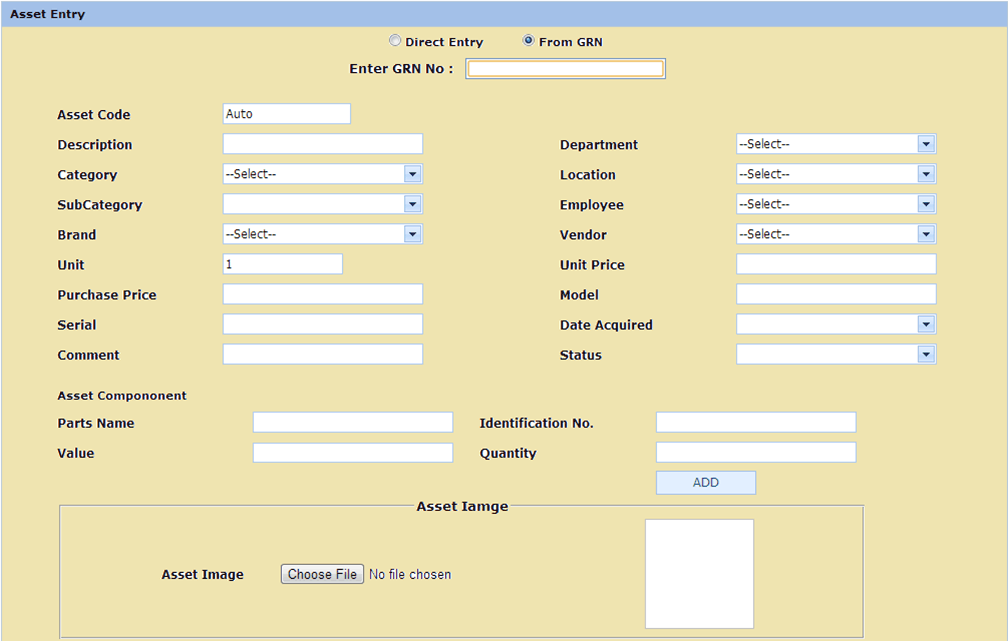Screen dimensions: 1008x641
Task: Open the Vendor dropdown list
Action: click(835, 234)
